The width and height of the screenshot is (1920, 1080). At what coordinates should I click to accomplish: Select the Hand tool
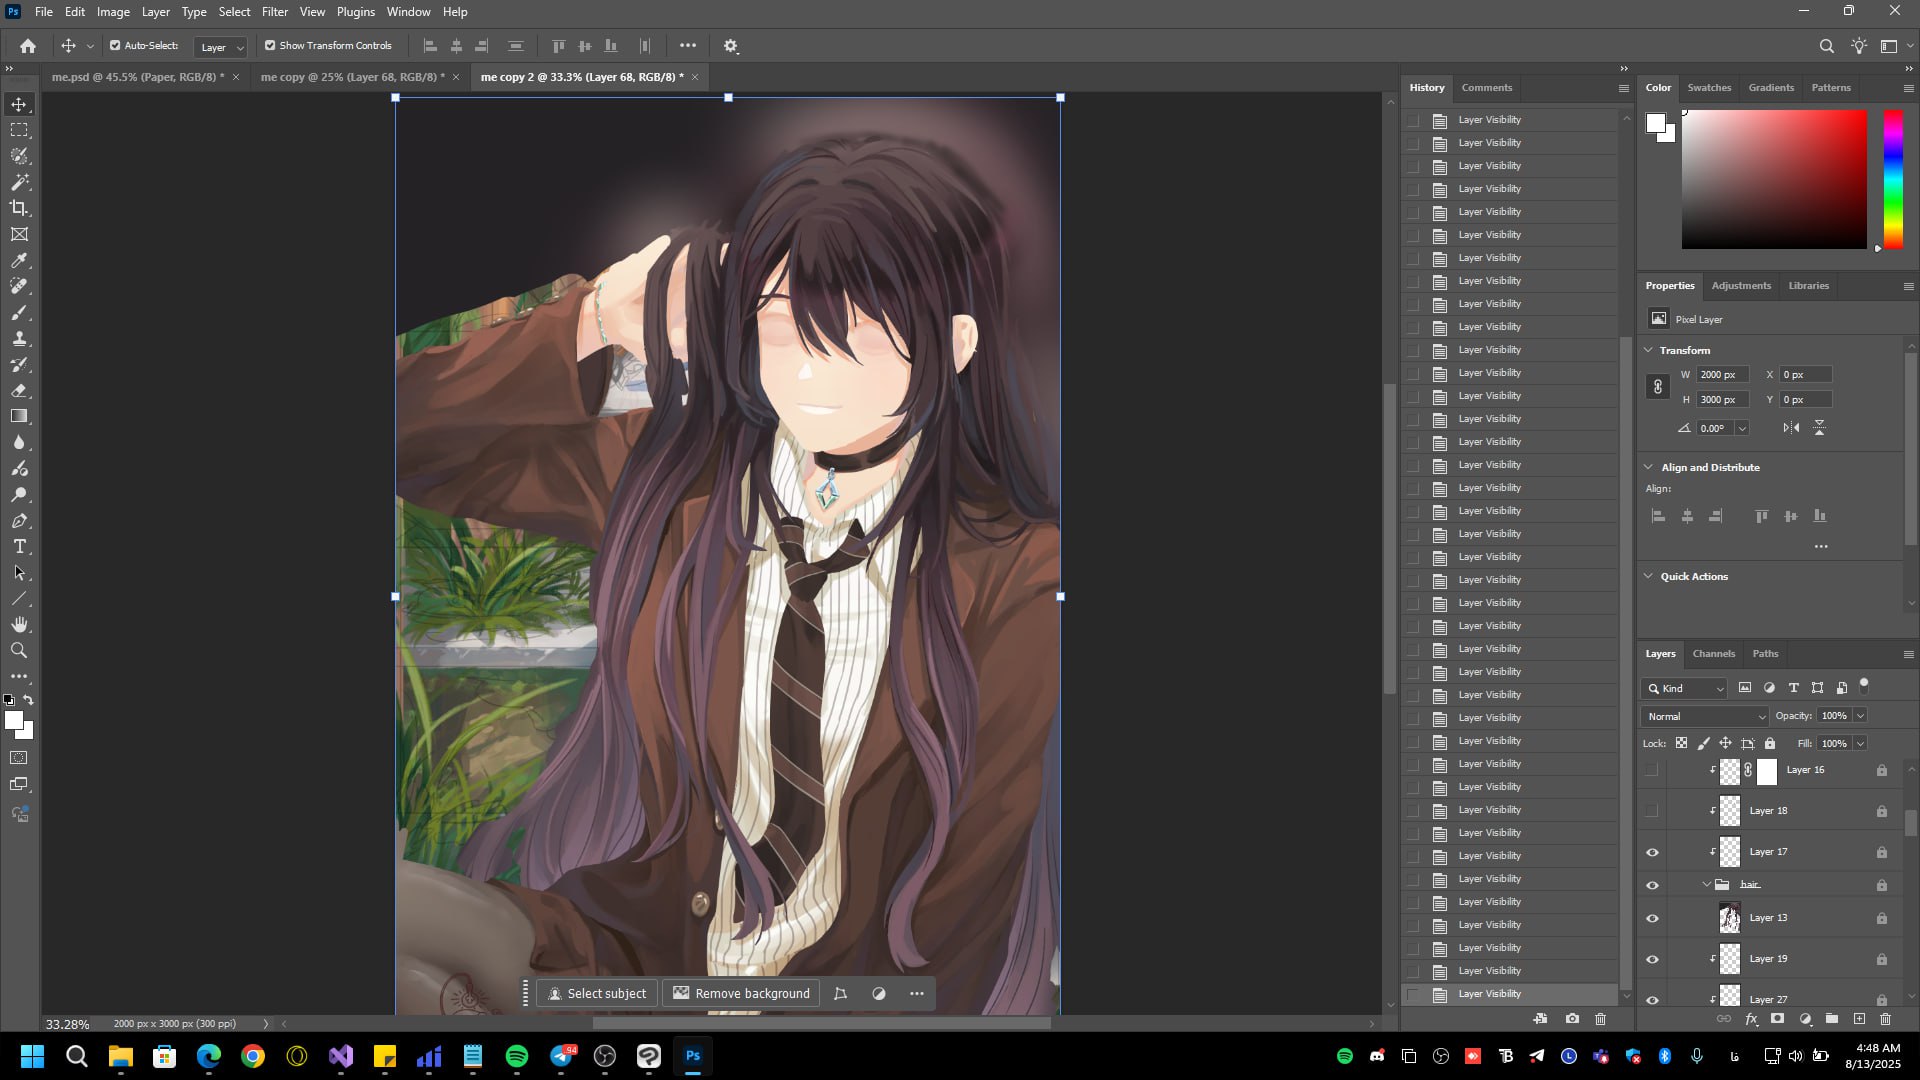tap(19, 625)
